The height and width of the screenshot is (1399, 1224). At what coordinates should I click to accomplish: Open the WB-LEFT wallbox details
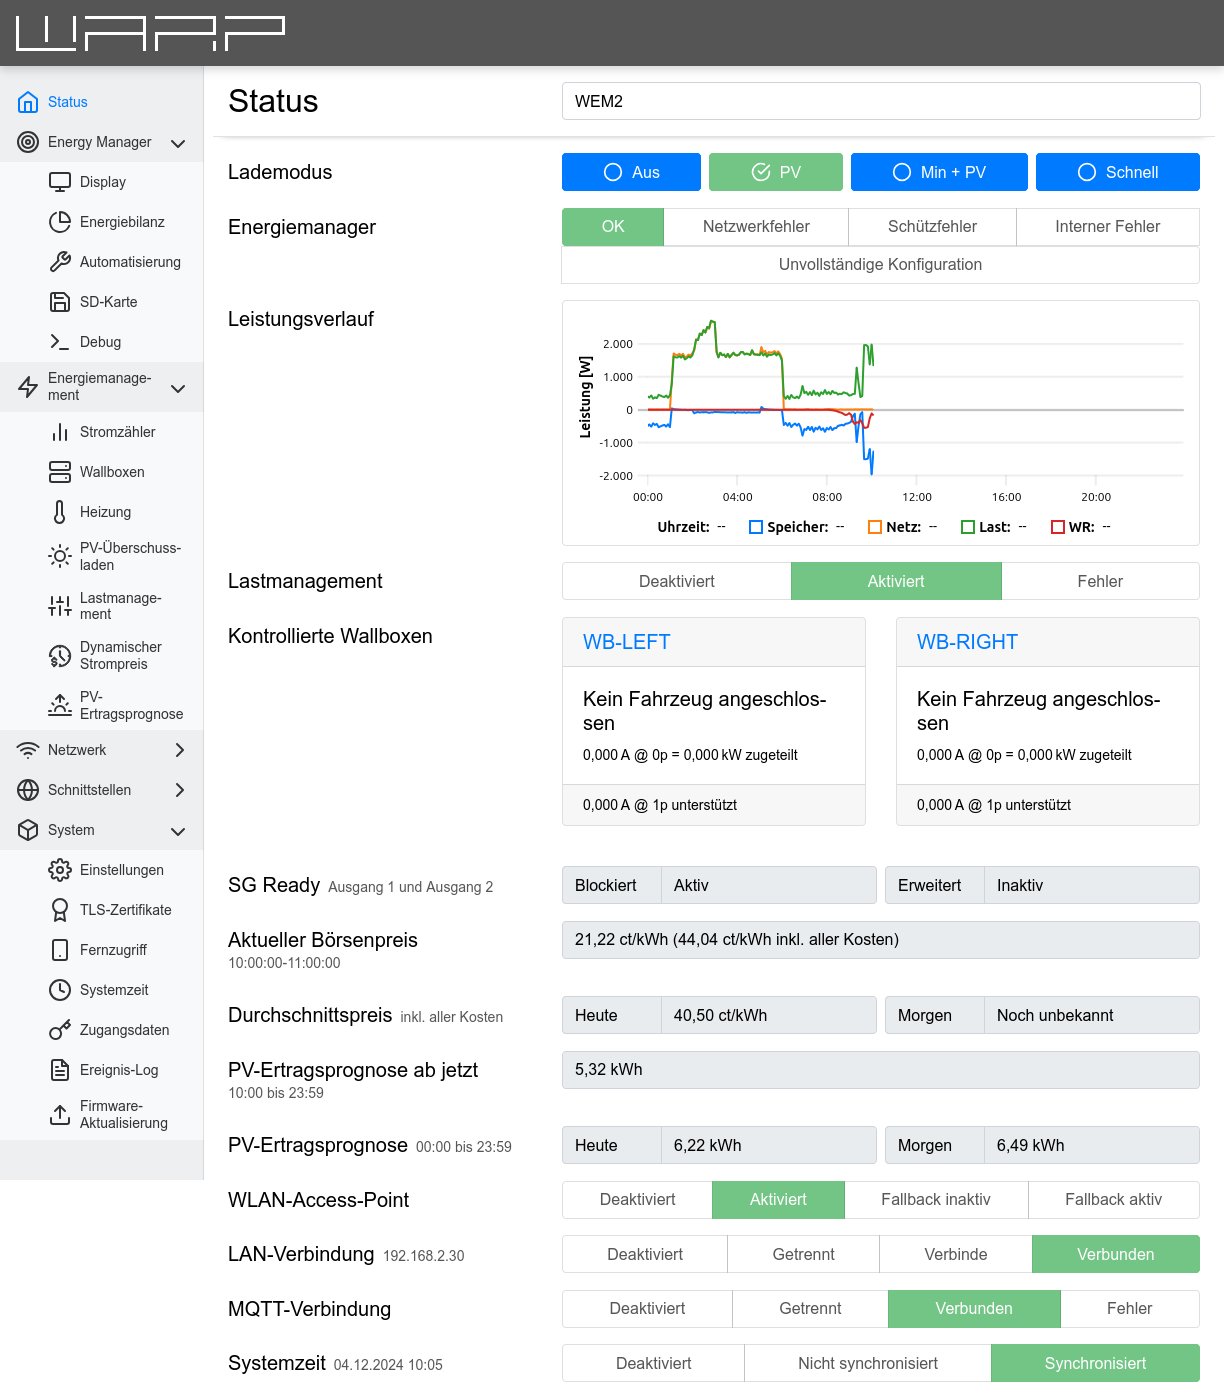tap(626, 642)
